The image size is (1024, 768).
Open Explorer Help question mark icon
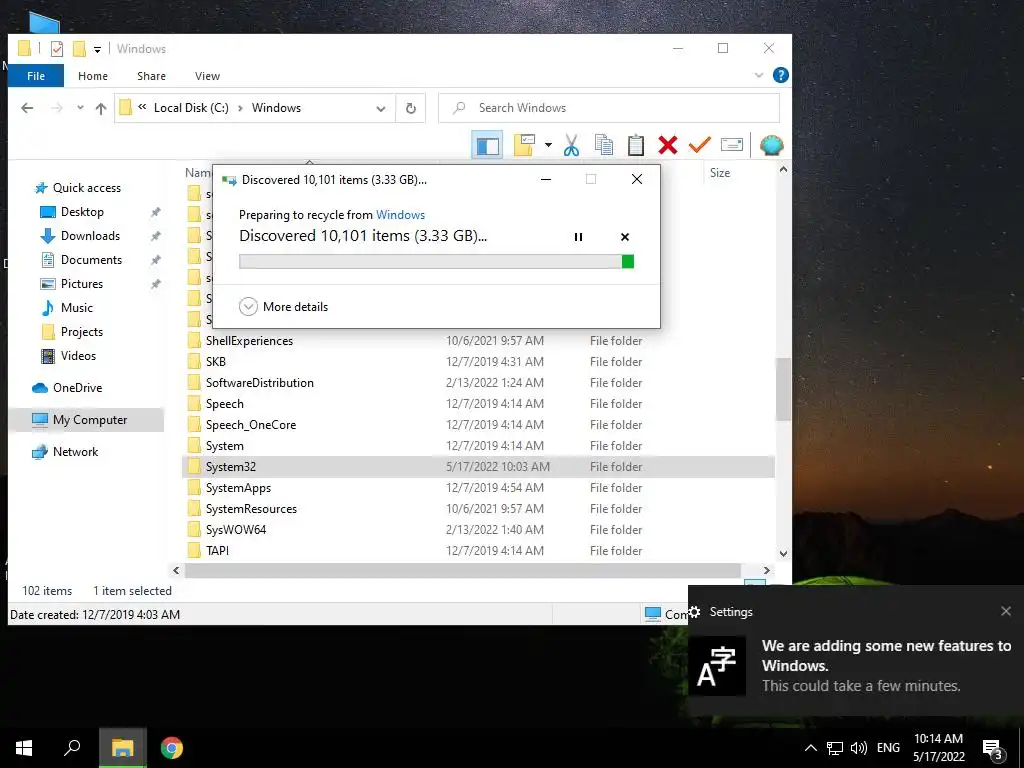780,75
